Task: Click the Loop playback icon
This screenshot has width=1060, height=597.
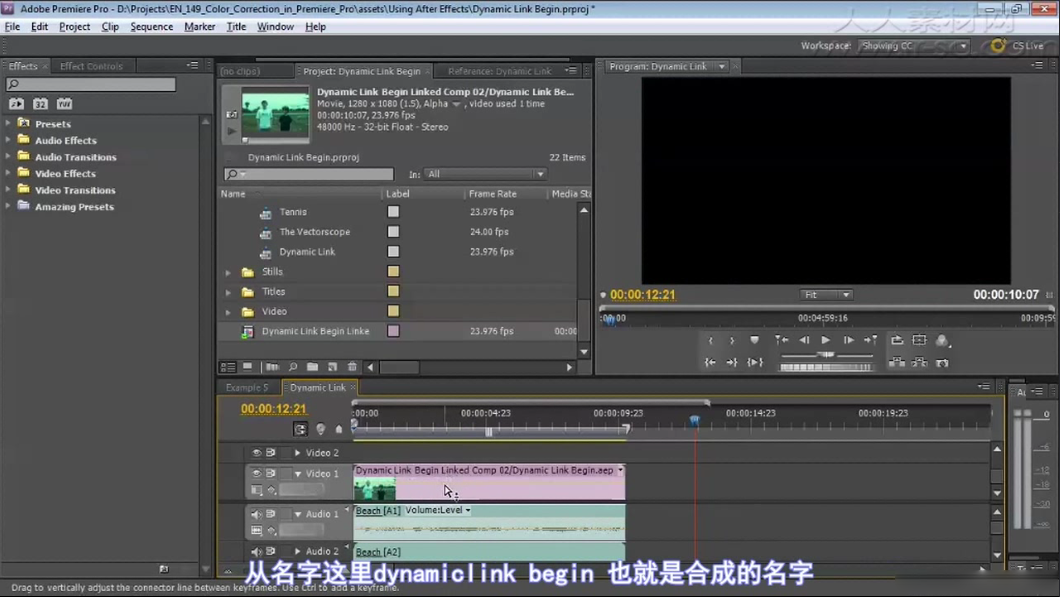Action: [897, 340]
